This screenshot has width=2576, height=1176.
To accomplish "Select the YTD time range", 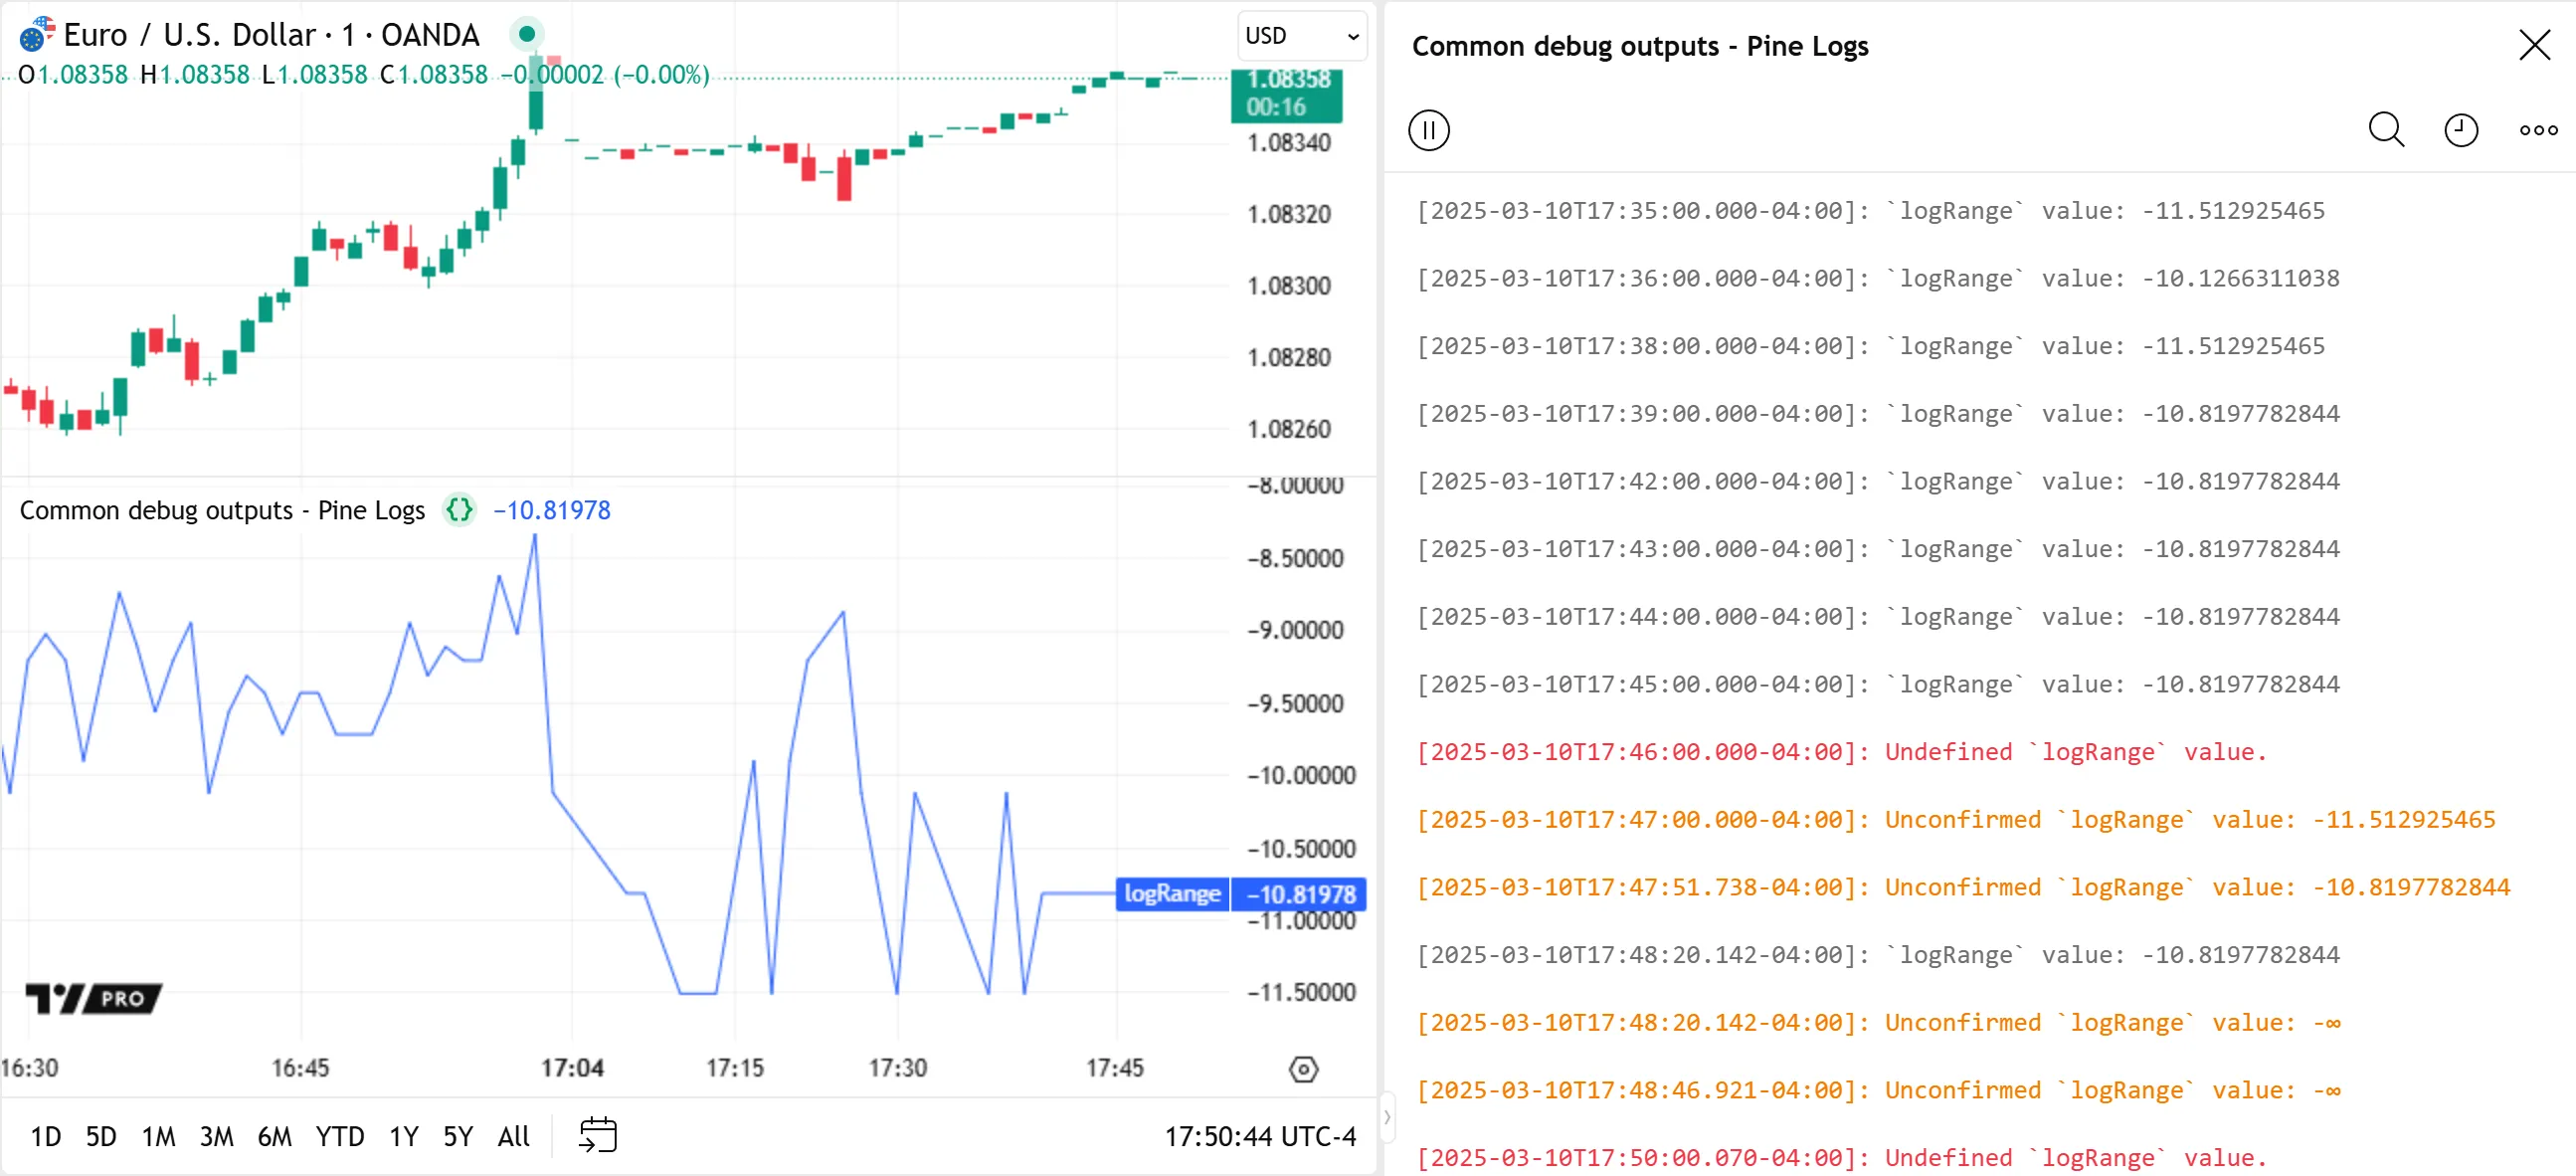I will (339, 1136).
